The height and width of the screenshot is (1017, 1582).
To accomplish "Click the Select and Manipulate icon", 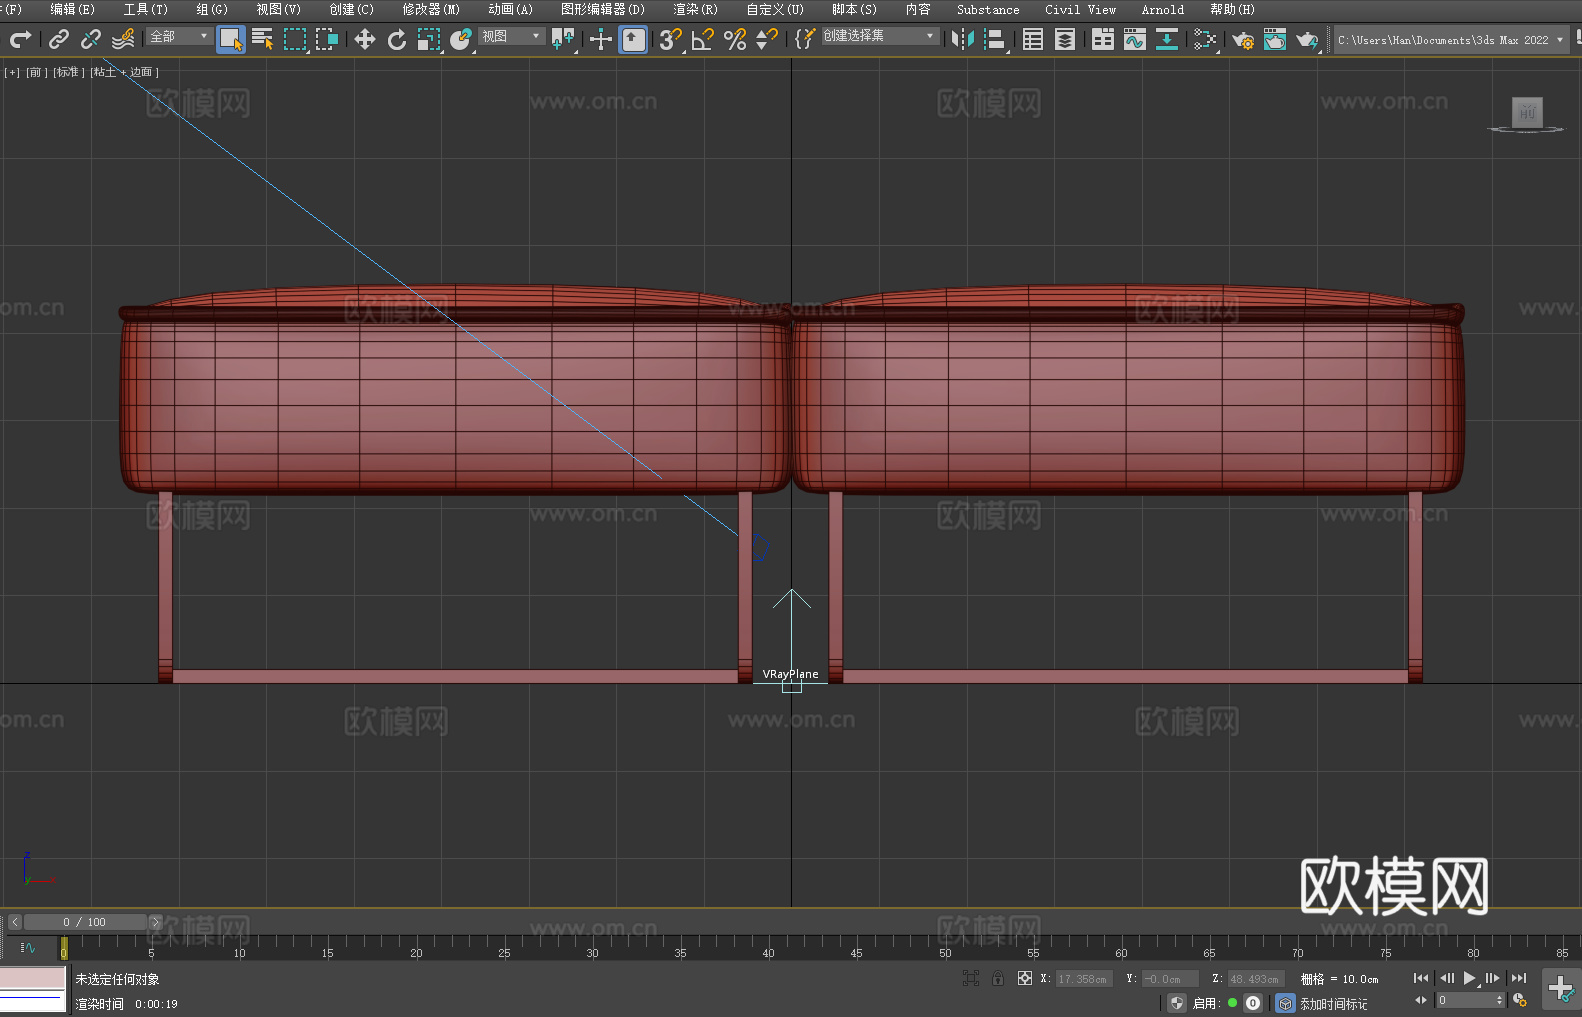I will [x=600, y=39].
